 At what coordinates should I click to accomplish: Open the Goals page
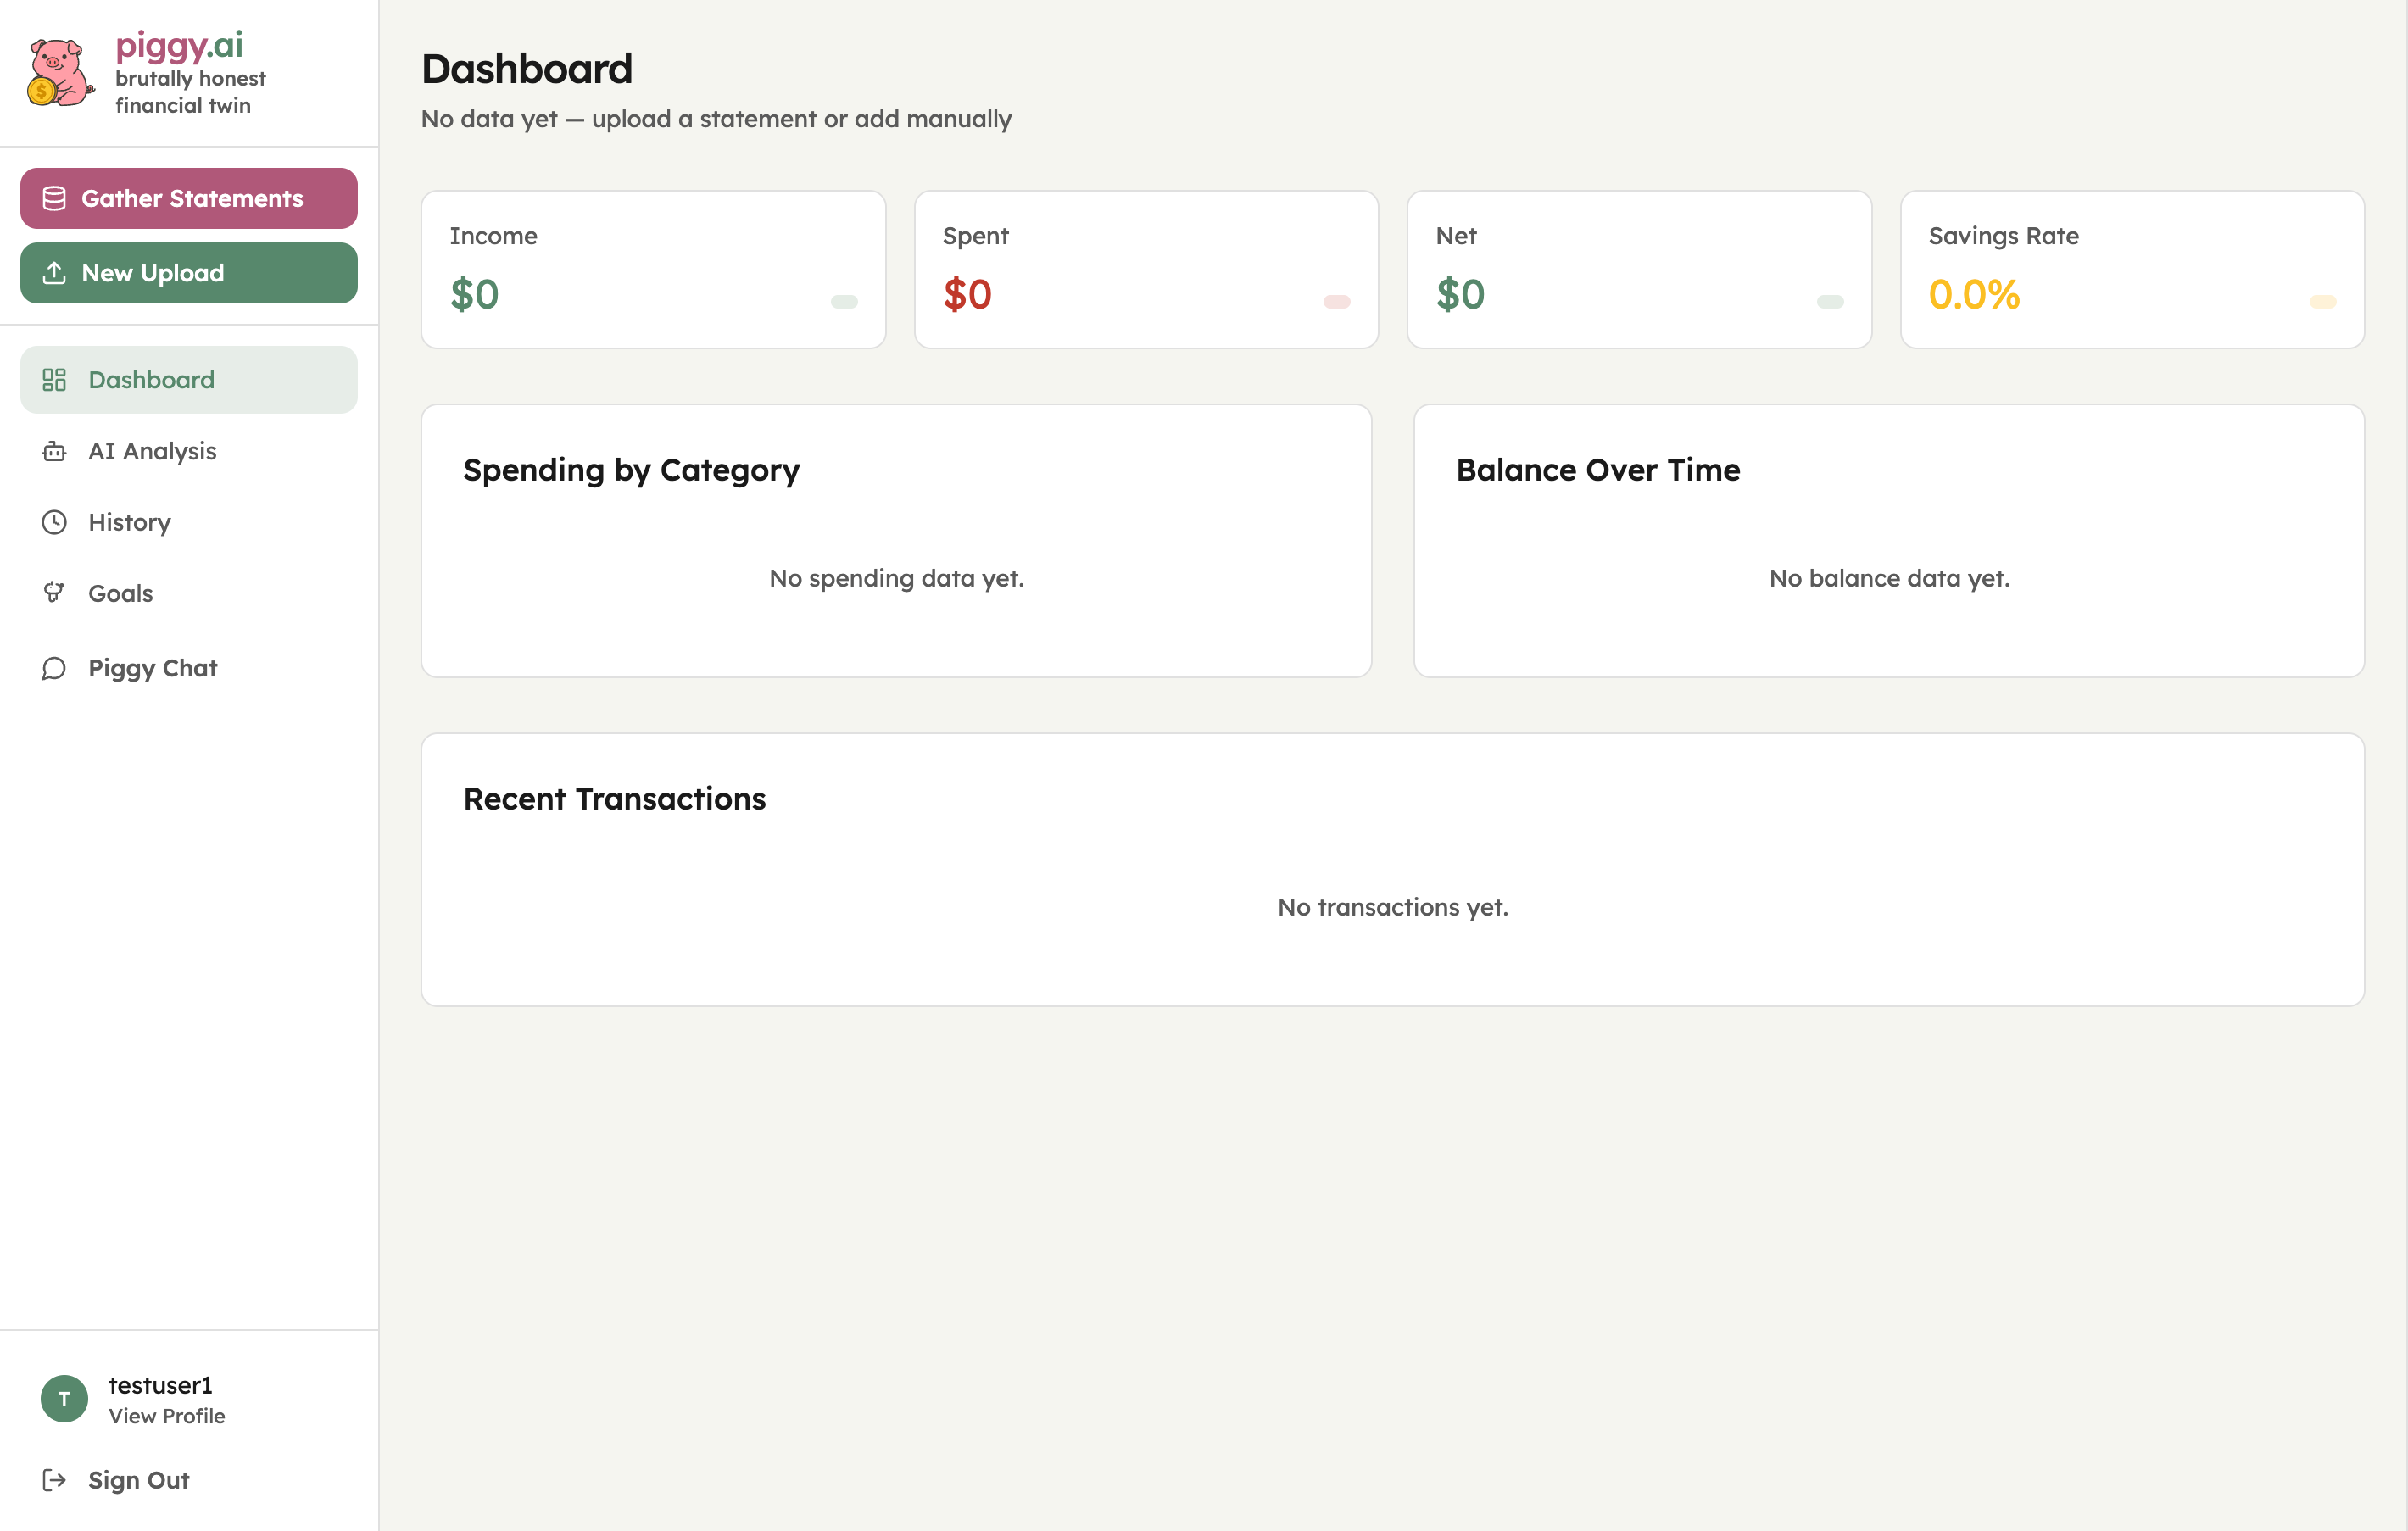121,594
